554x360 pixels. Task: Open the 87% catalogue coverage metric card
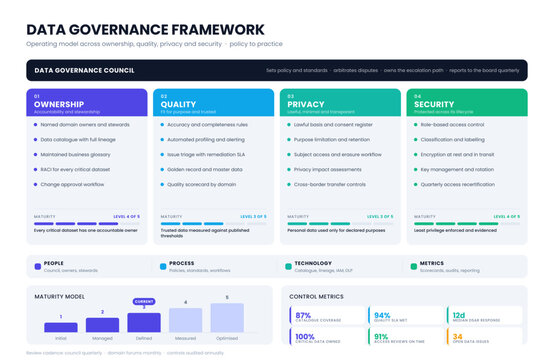(327, 315)
